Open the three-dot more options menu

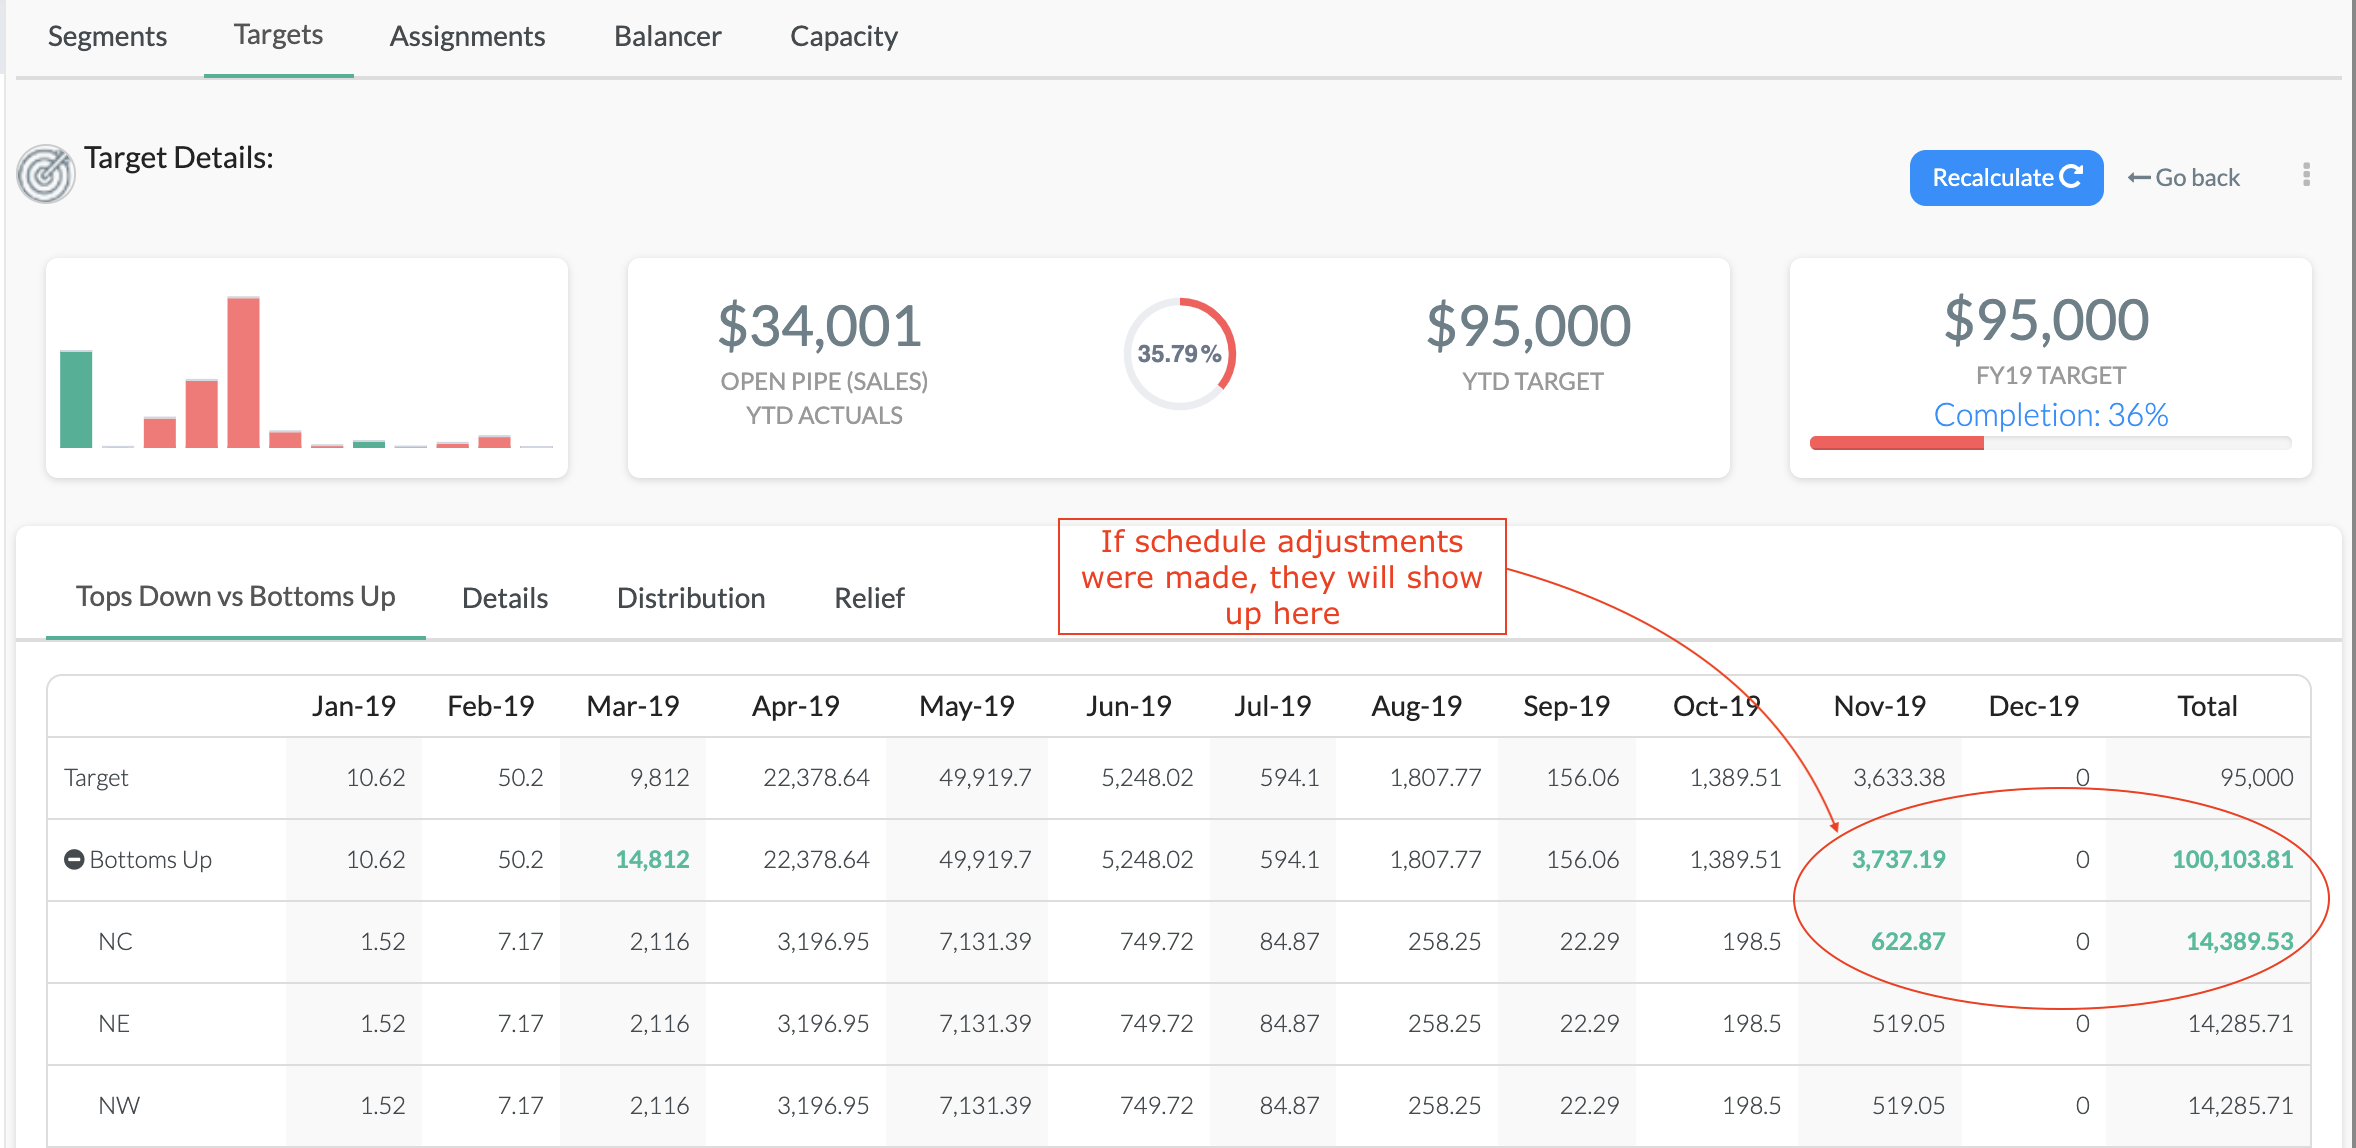(2306, 175)
